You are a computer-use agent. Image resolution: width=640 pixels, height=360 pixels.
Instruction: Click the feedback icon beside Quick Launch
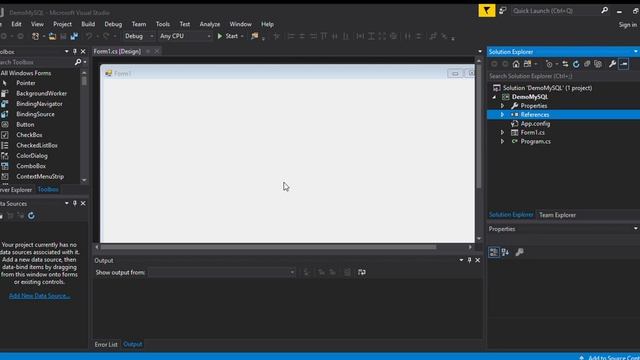pos(503,11)
